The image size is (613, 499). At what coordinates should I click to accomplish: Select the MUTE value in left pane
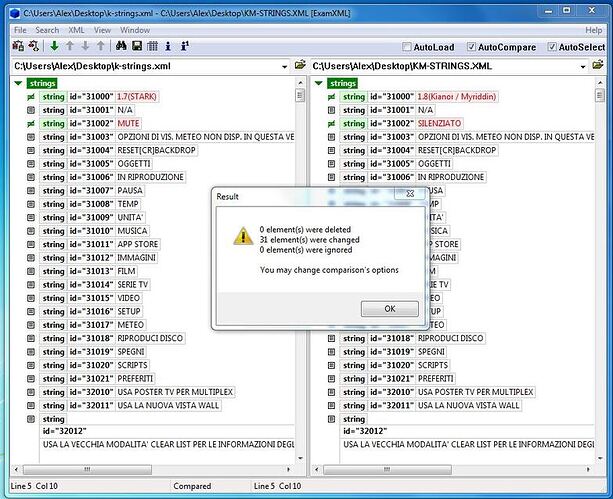pos(128,124)
